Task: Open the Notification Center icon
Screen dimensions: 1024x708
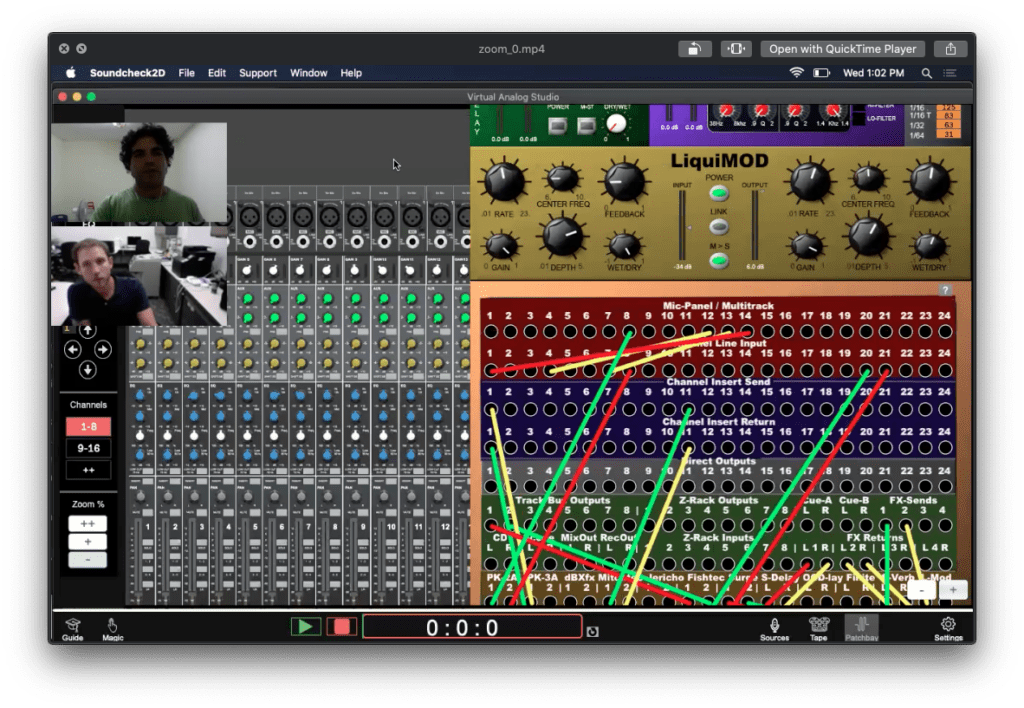Action: click(x=950, y=73)
